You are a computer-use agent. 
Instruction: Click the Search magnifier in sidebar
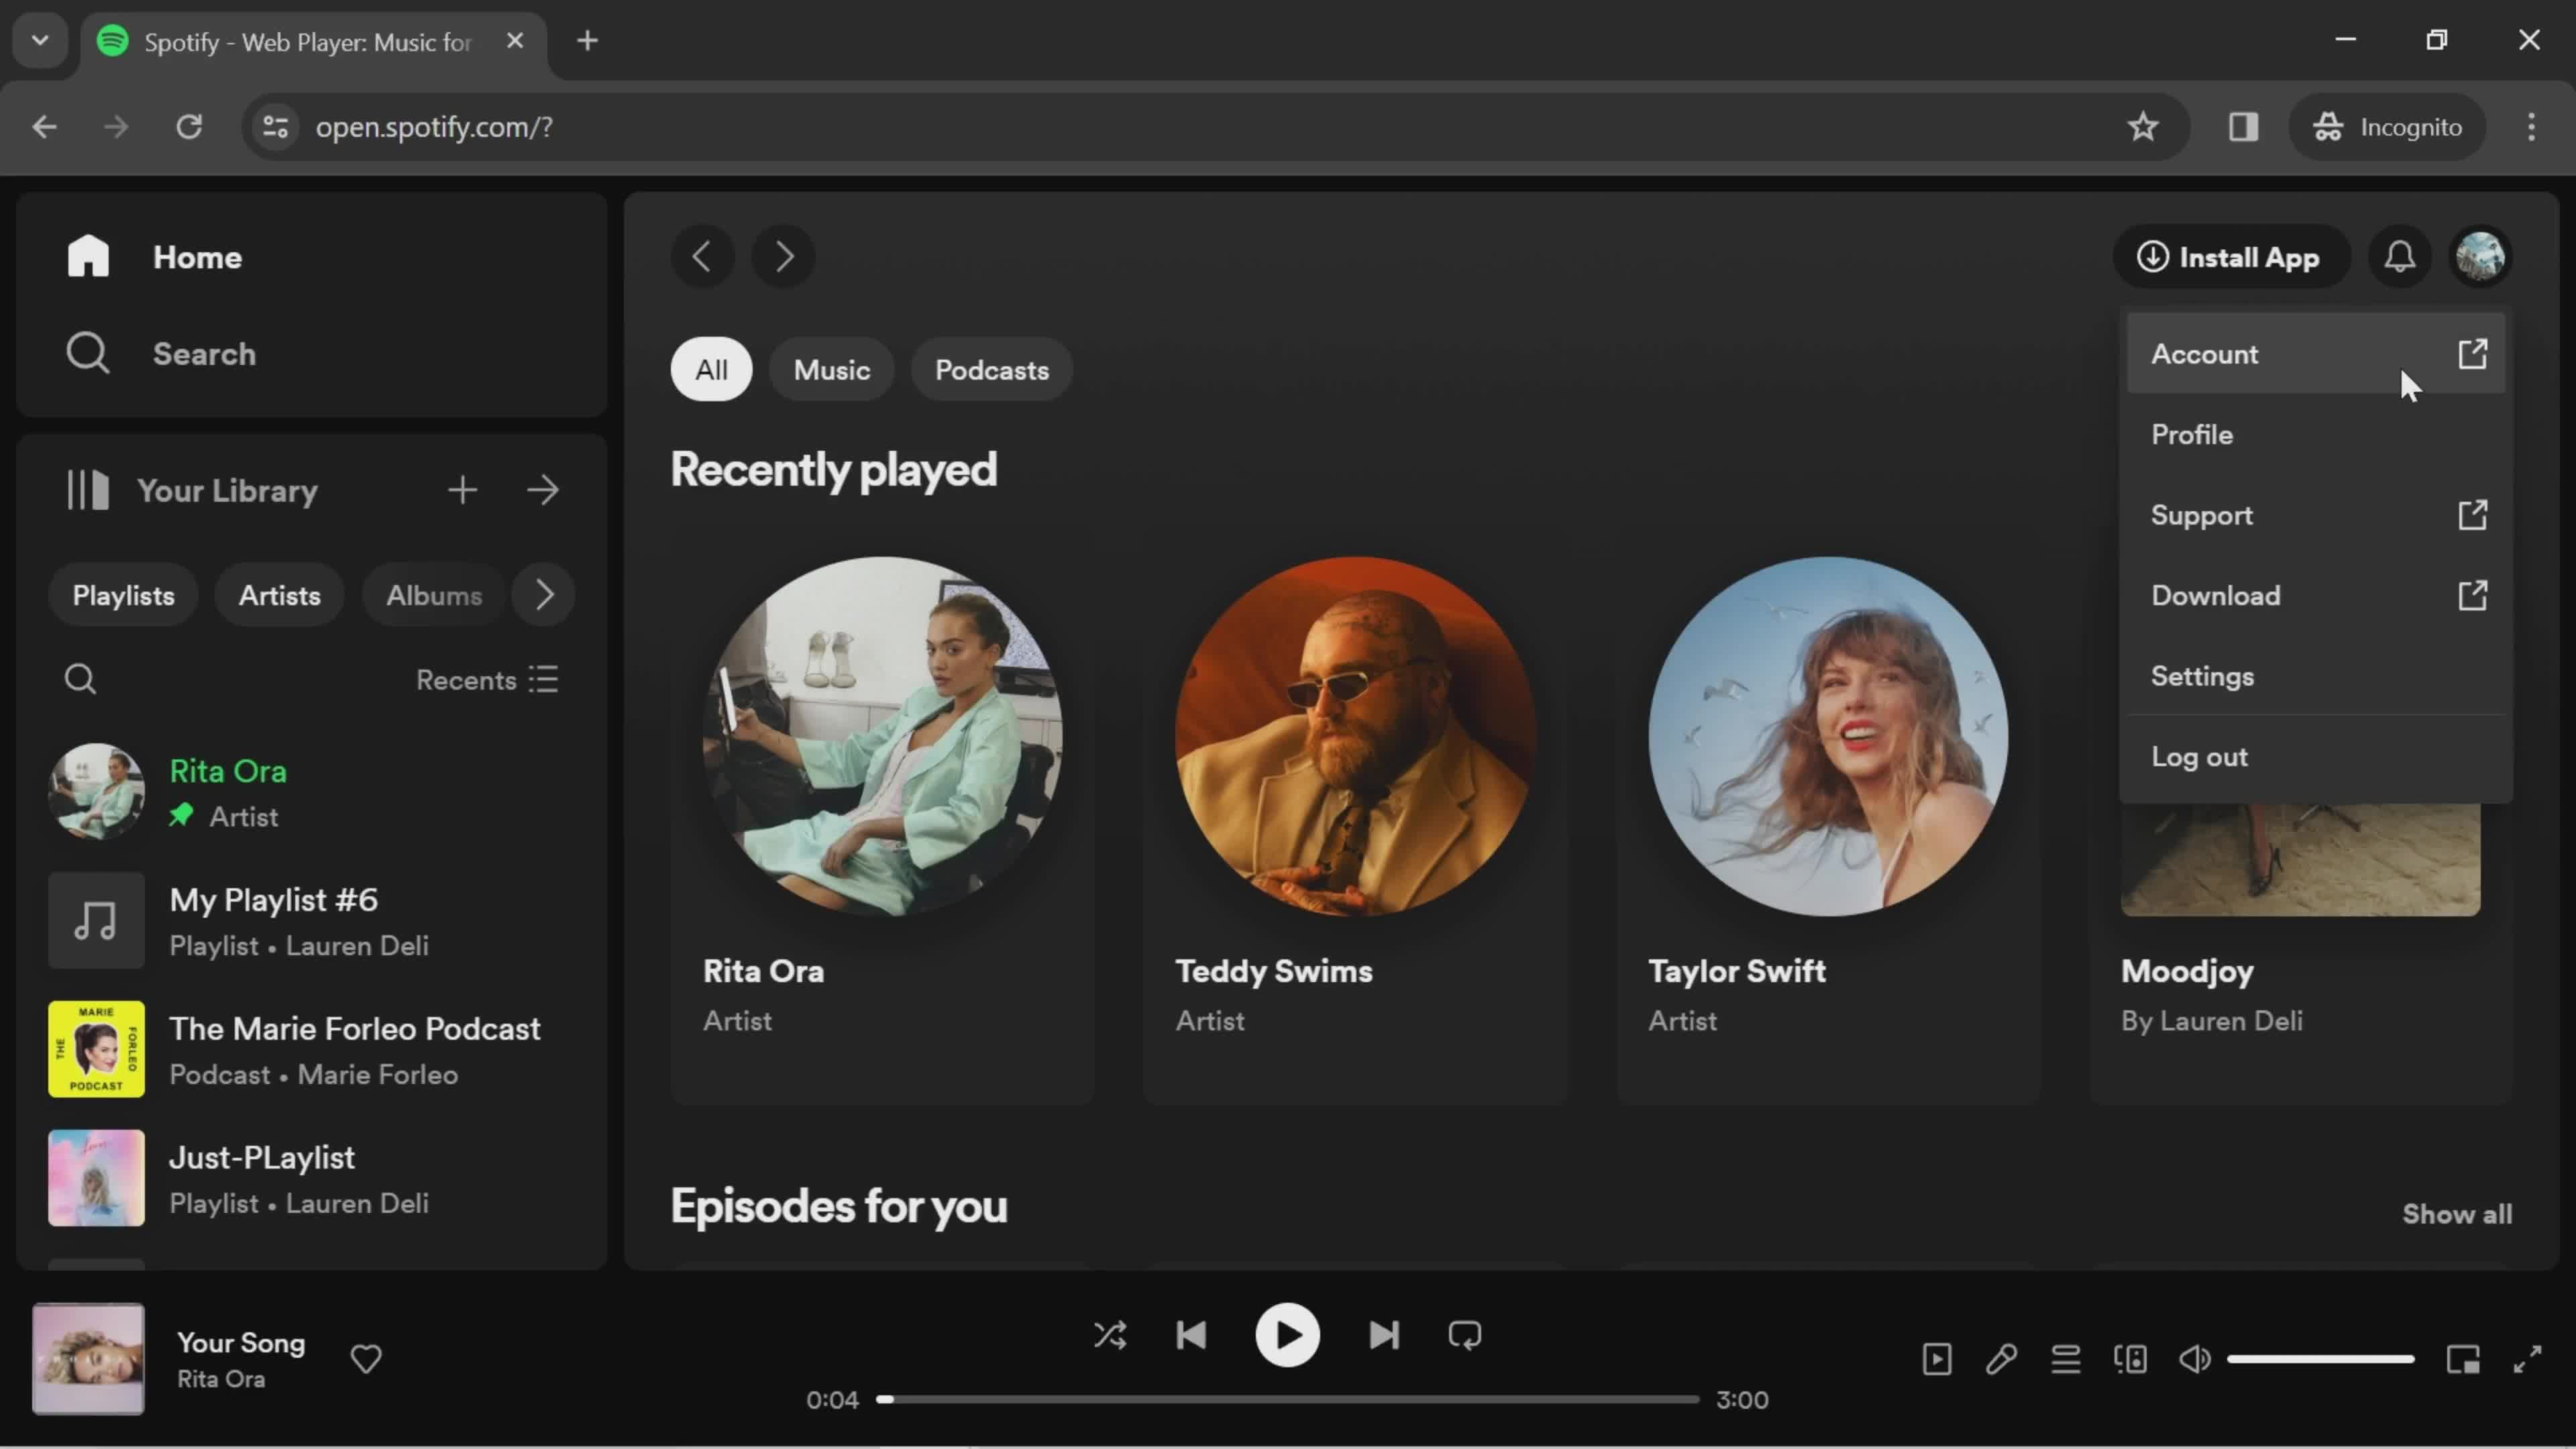pyautogui.click(x=88, y=353)
